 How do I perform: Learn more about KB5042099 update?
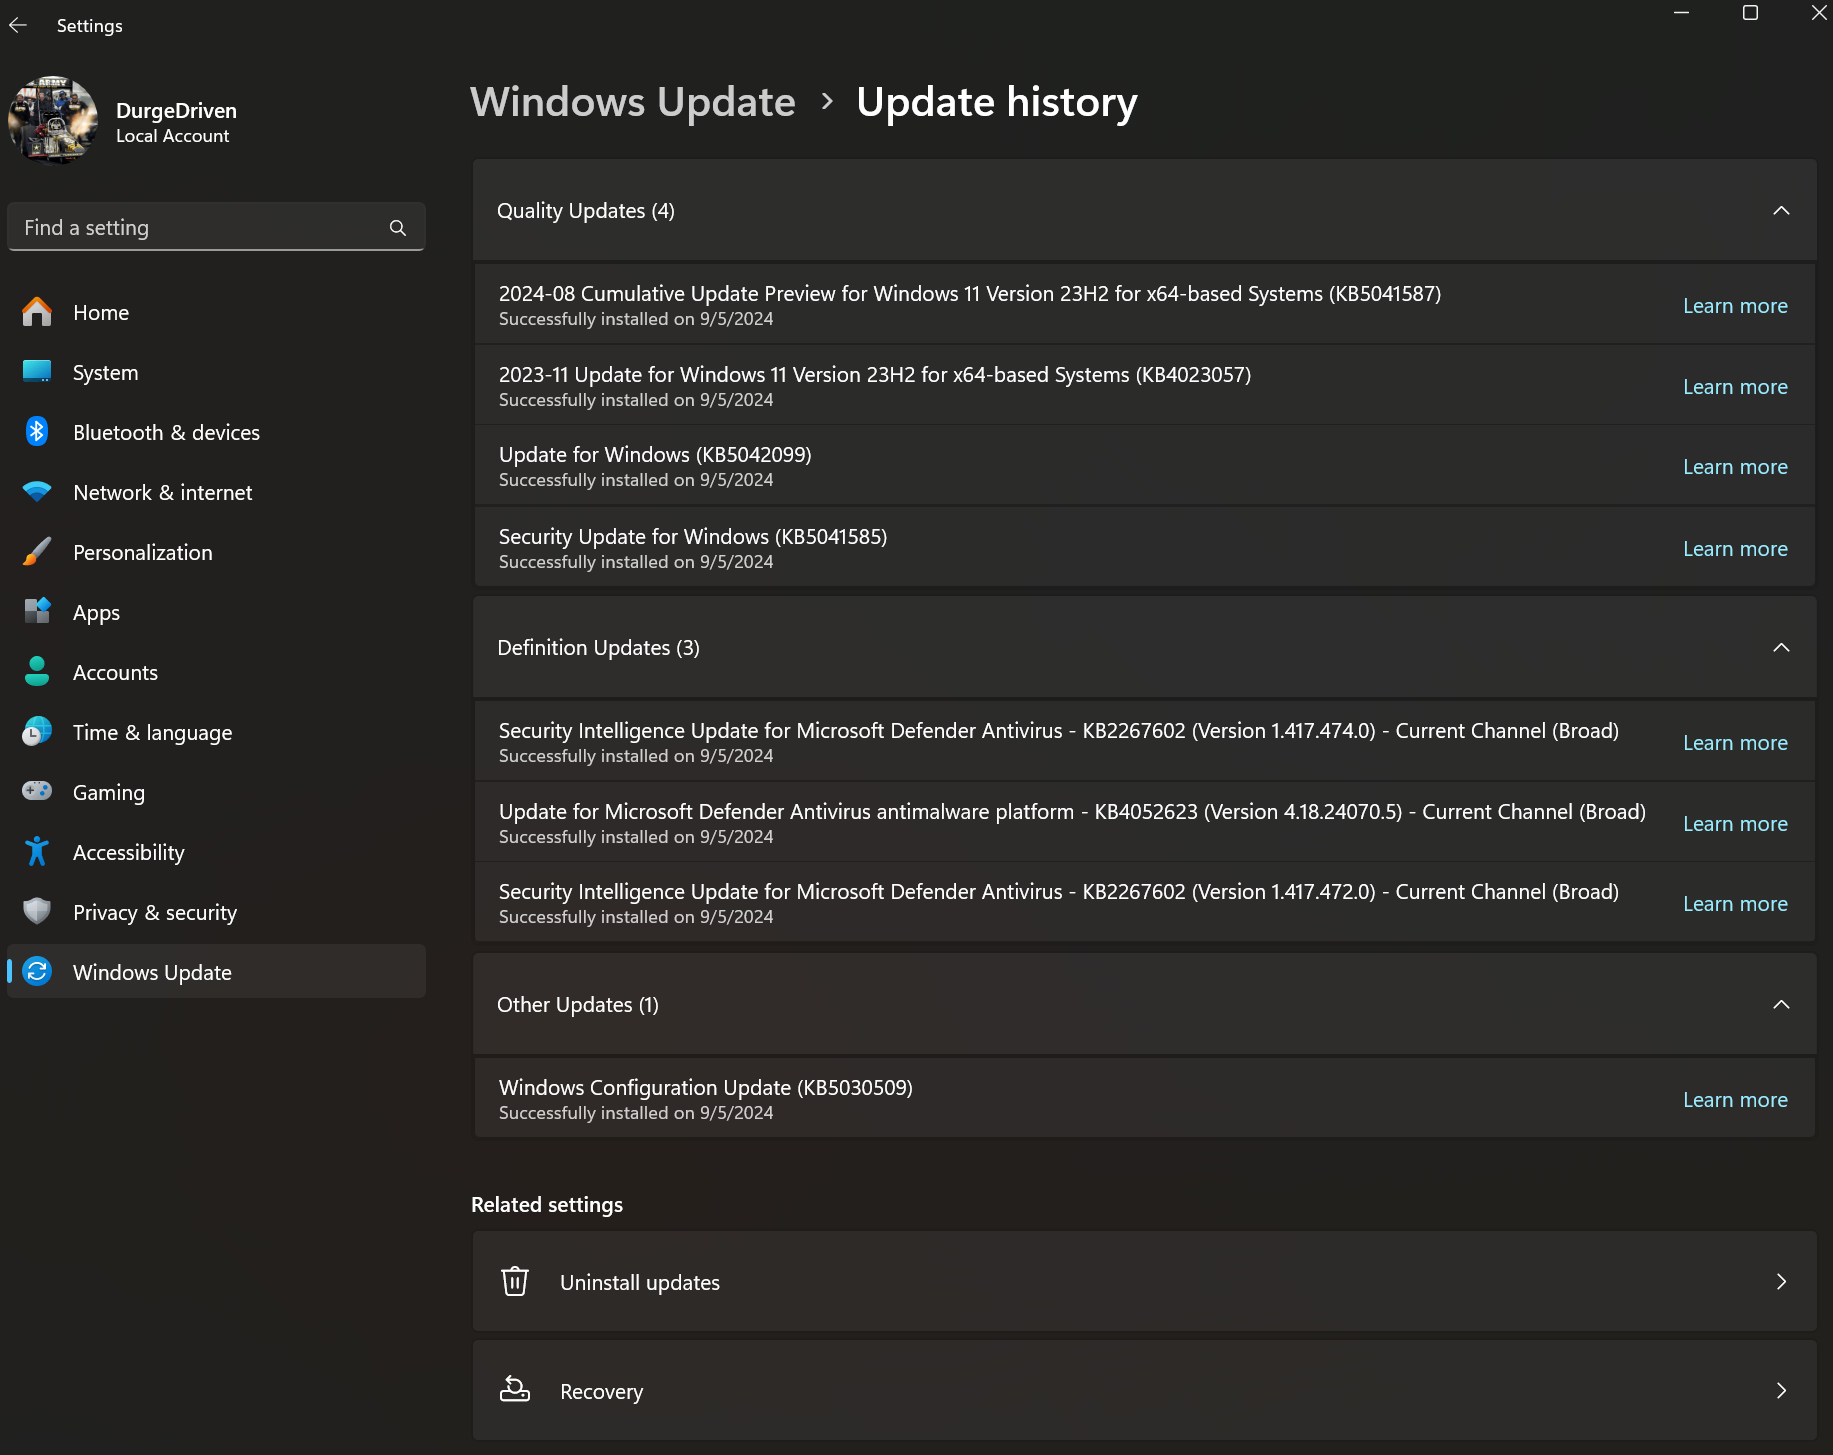point(1735,467)
